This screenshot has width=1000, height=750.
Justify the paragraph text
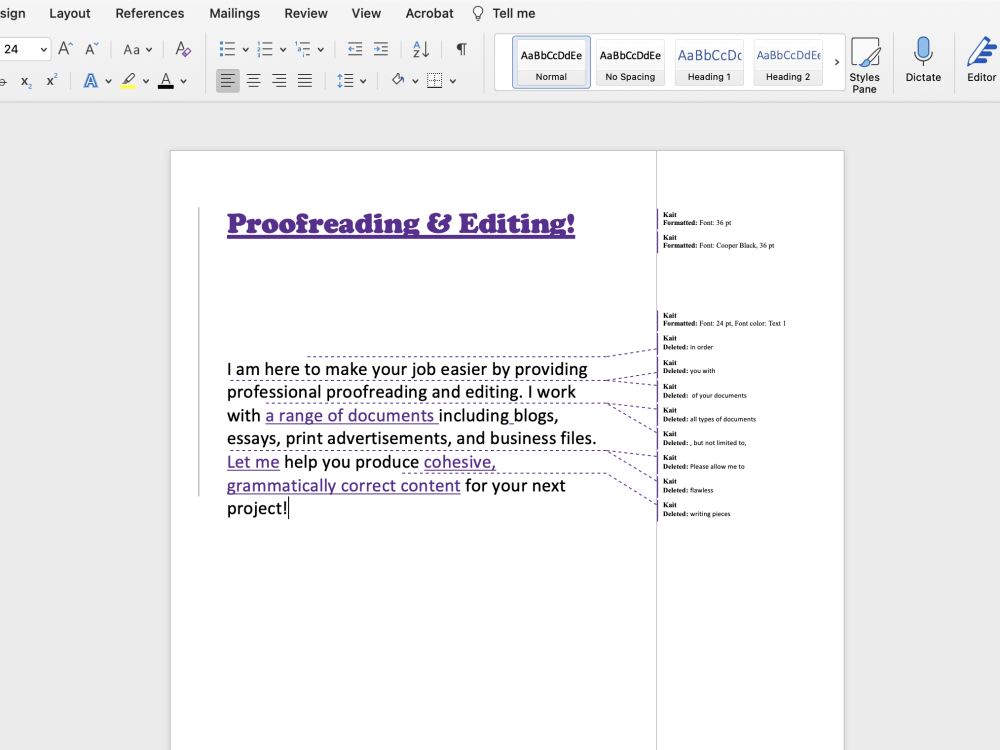(305, 81)
